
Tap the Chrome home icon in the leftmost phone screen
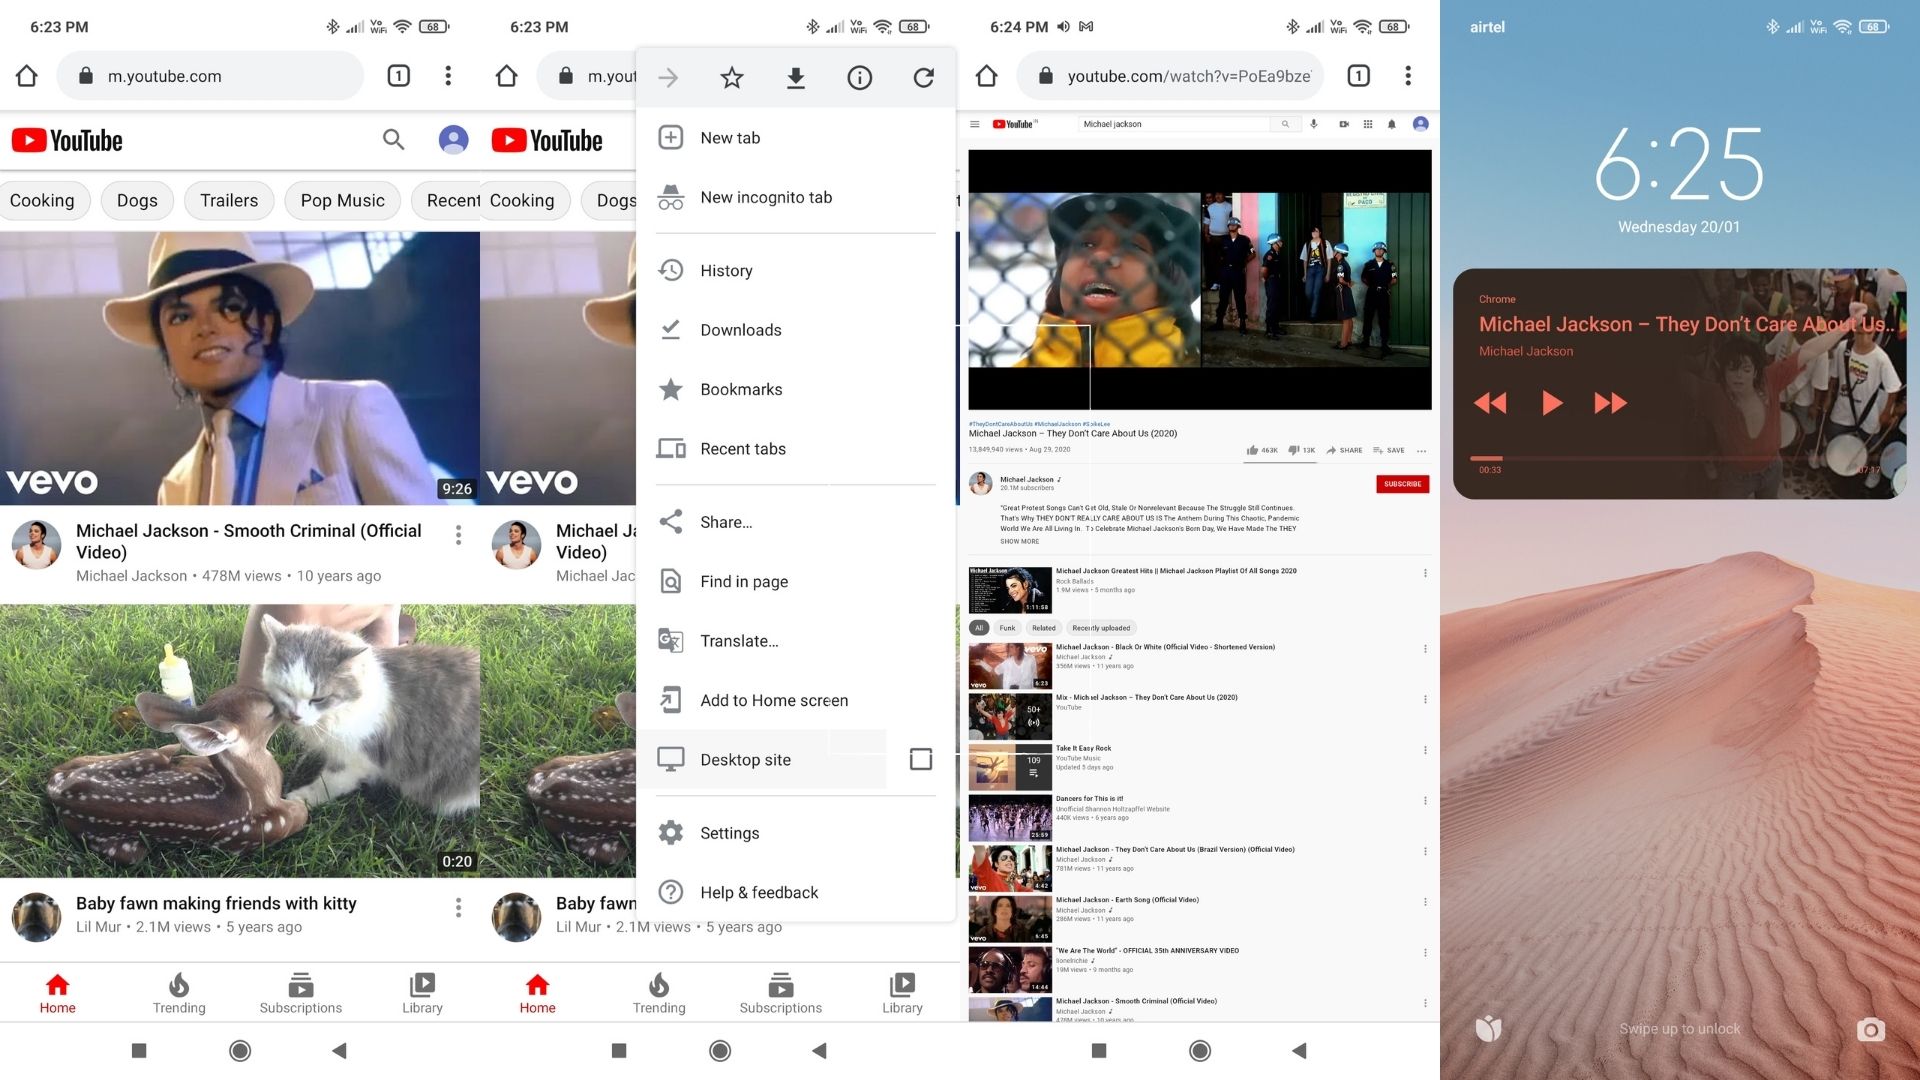(x=27, y=76)
